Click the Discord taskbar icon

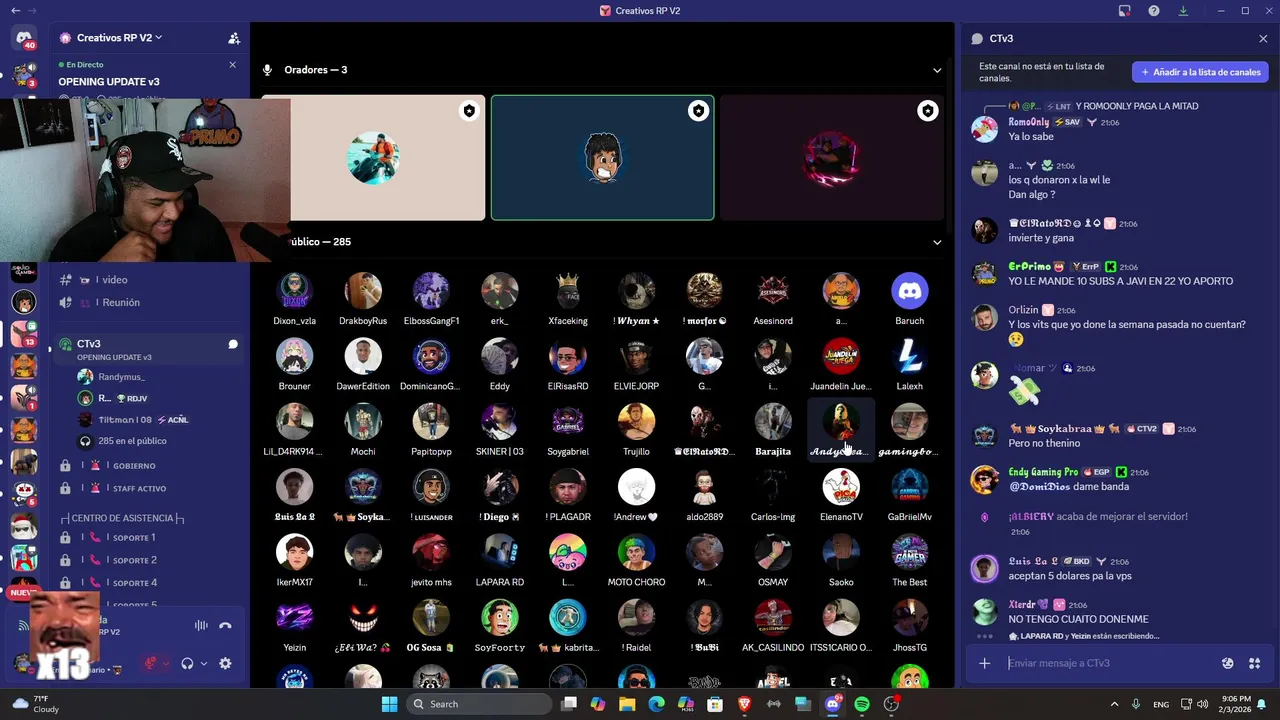click(832, 704)
